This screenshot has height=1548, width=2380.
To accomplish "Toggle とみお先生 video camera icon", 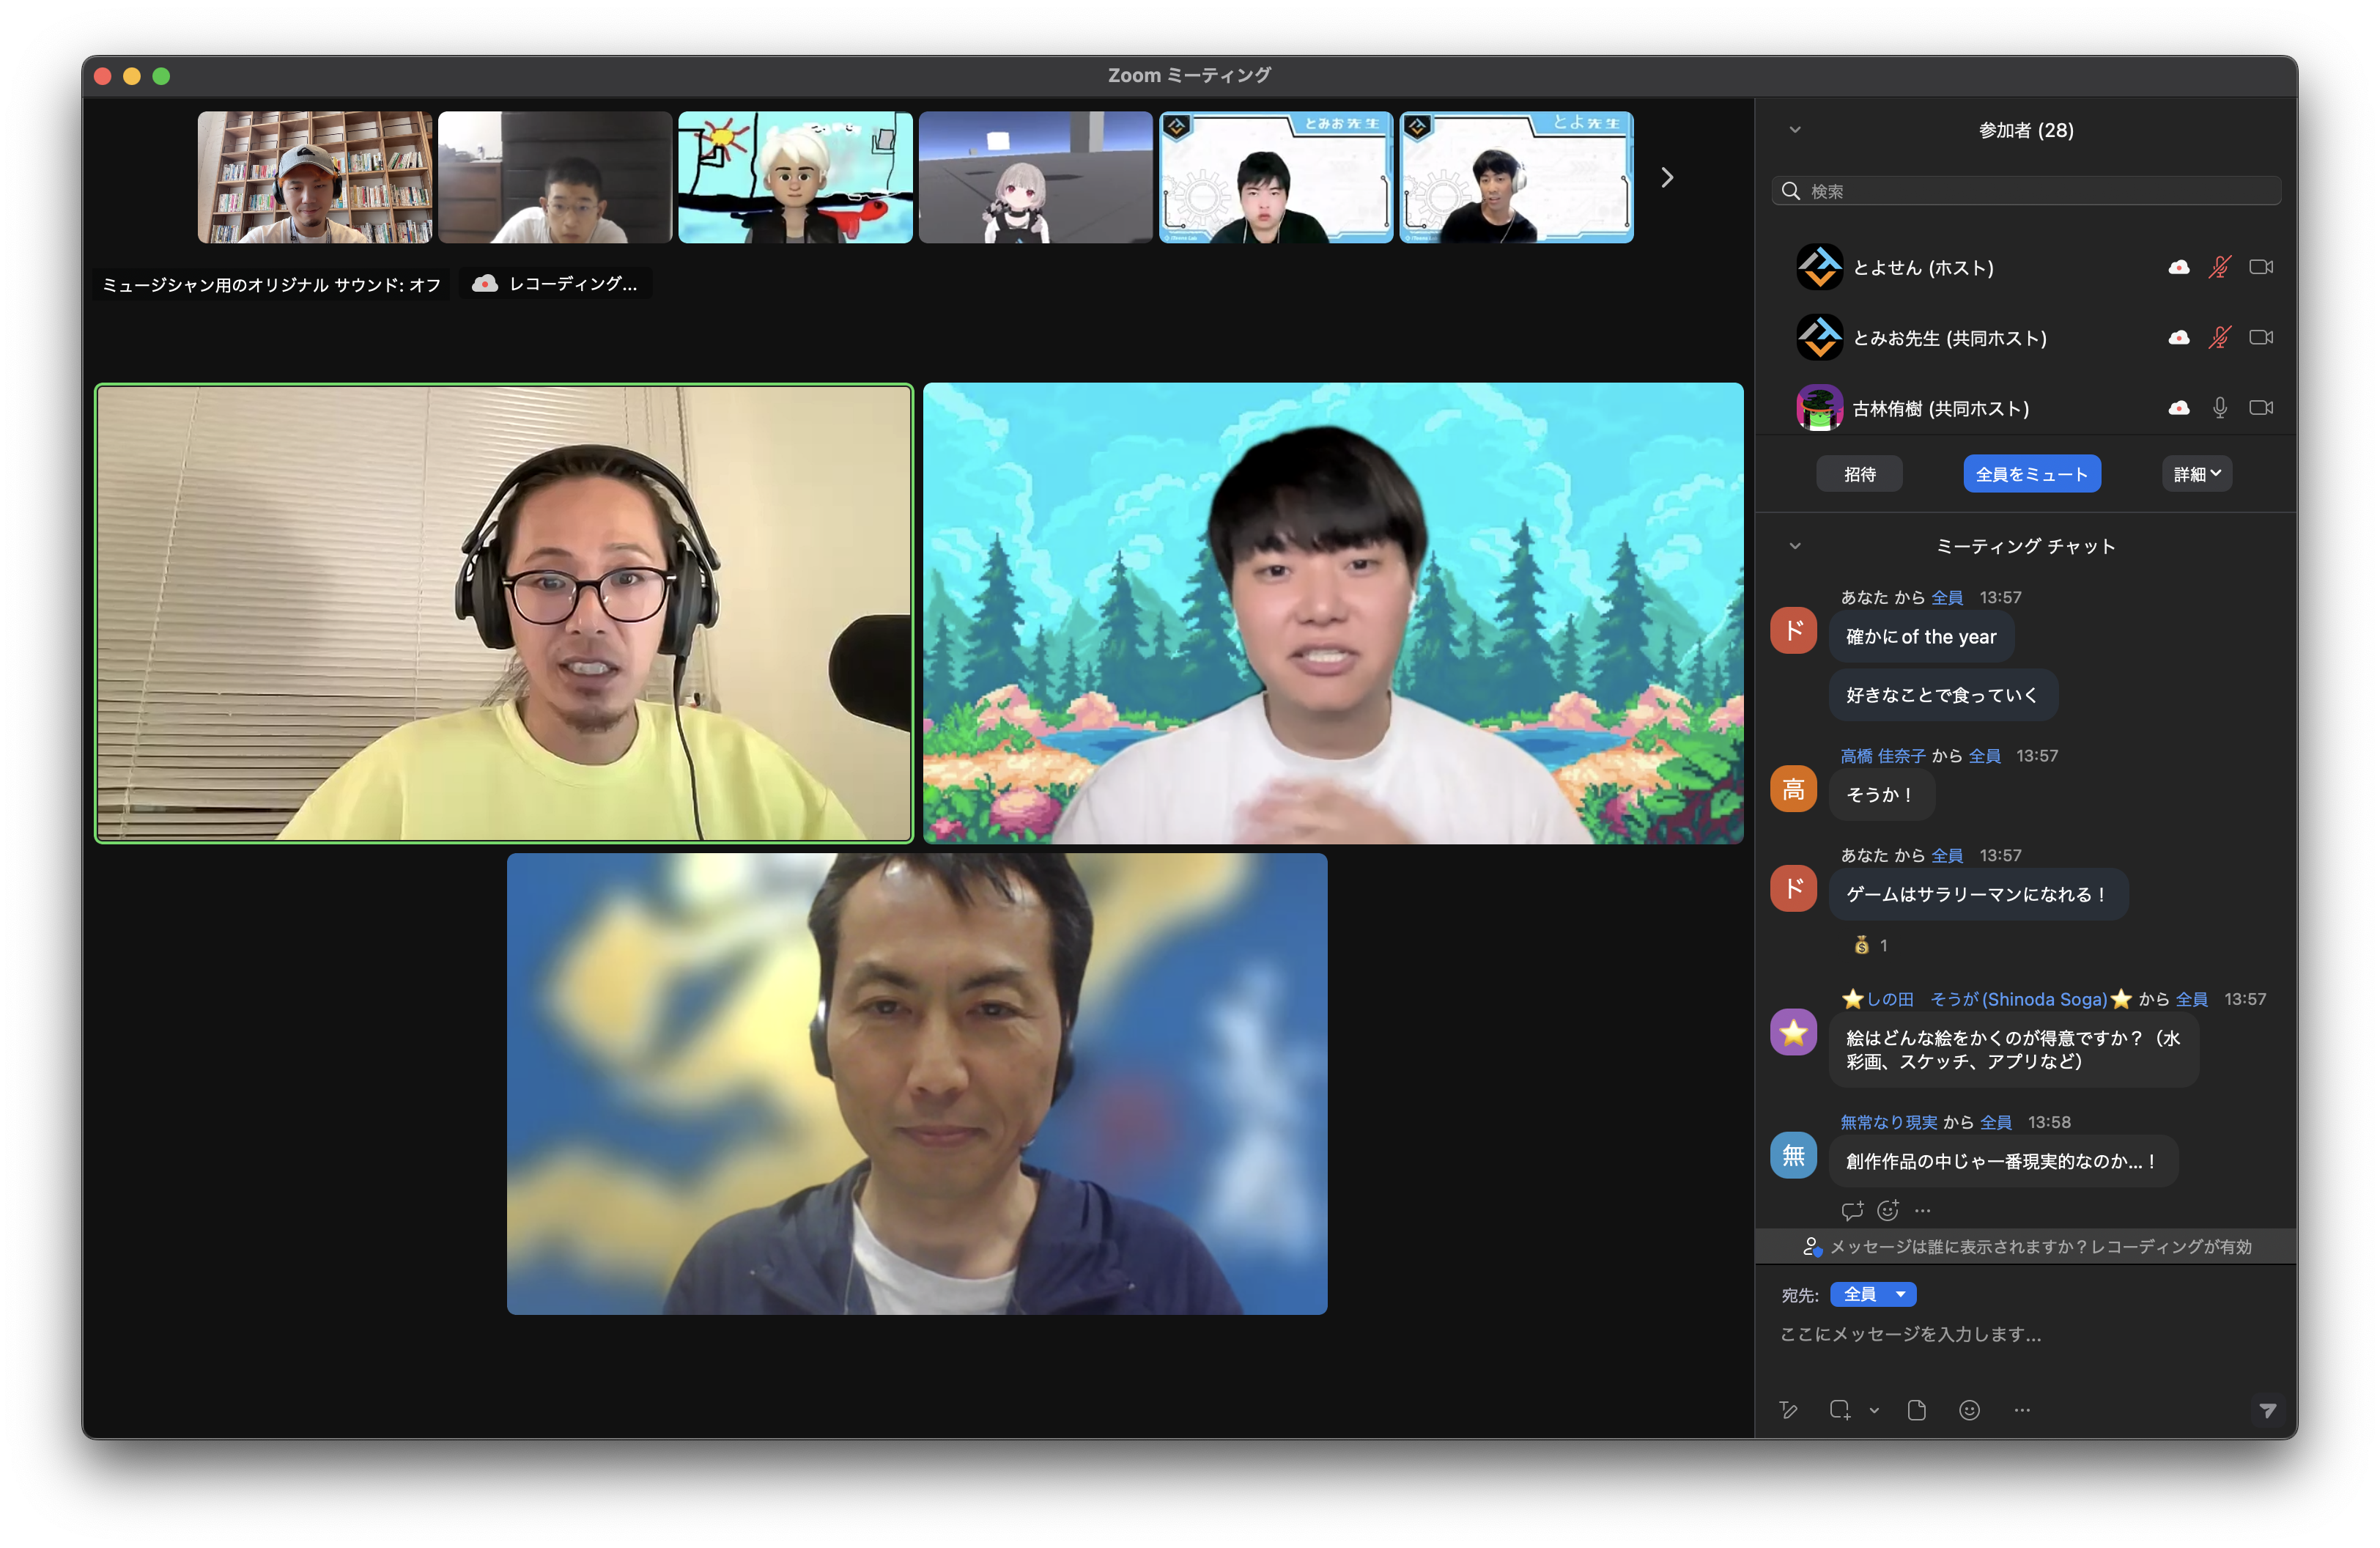I will [2260, 338].
